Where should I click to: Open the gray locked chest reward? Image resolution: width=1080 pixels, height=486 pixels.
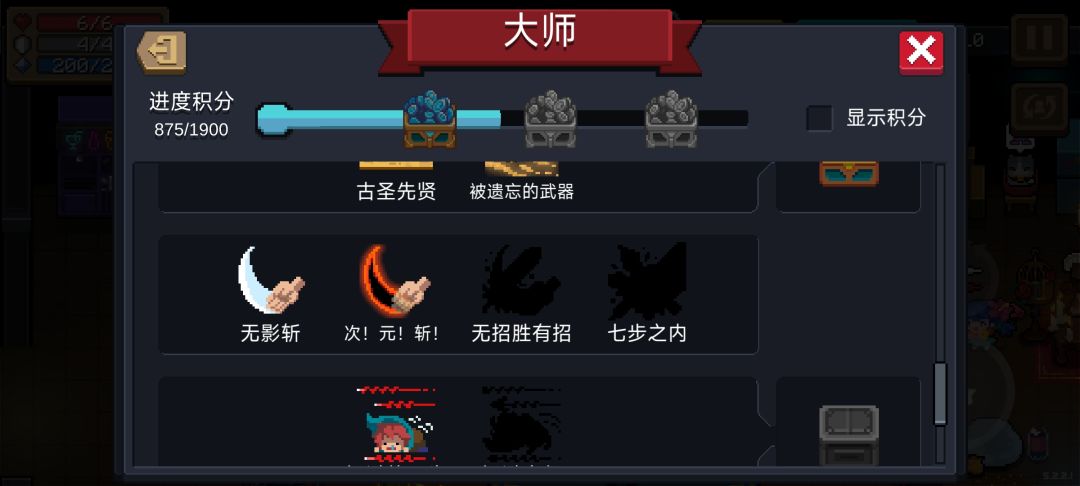coord(849,435)
